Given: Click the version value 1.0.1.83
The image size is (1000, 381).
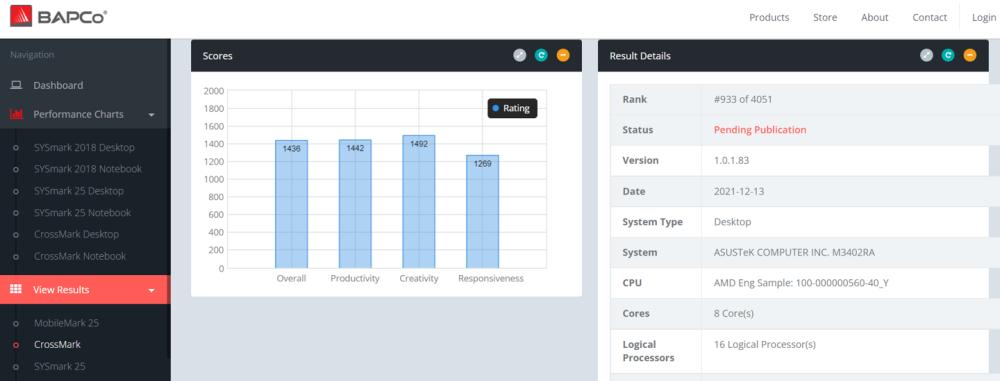Looking at the screenshot, I should (732, 160).
